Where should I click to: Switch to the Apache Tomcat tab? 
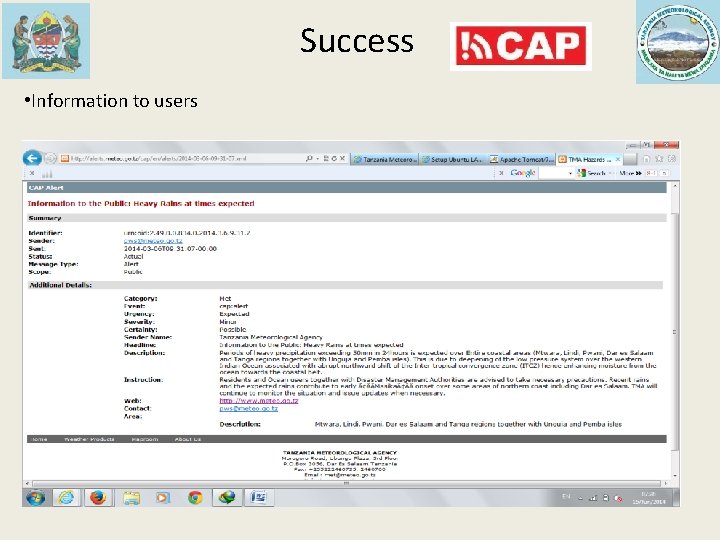[x=521, y=159]
